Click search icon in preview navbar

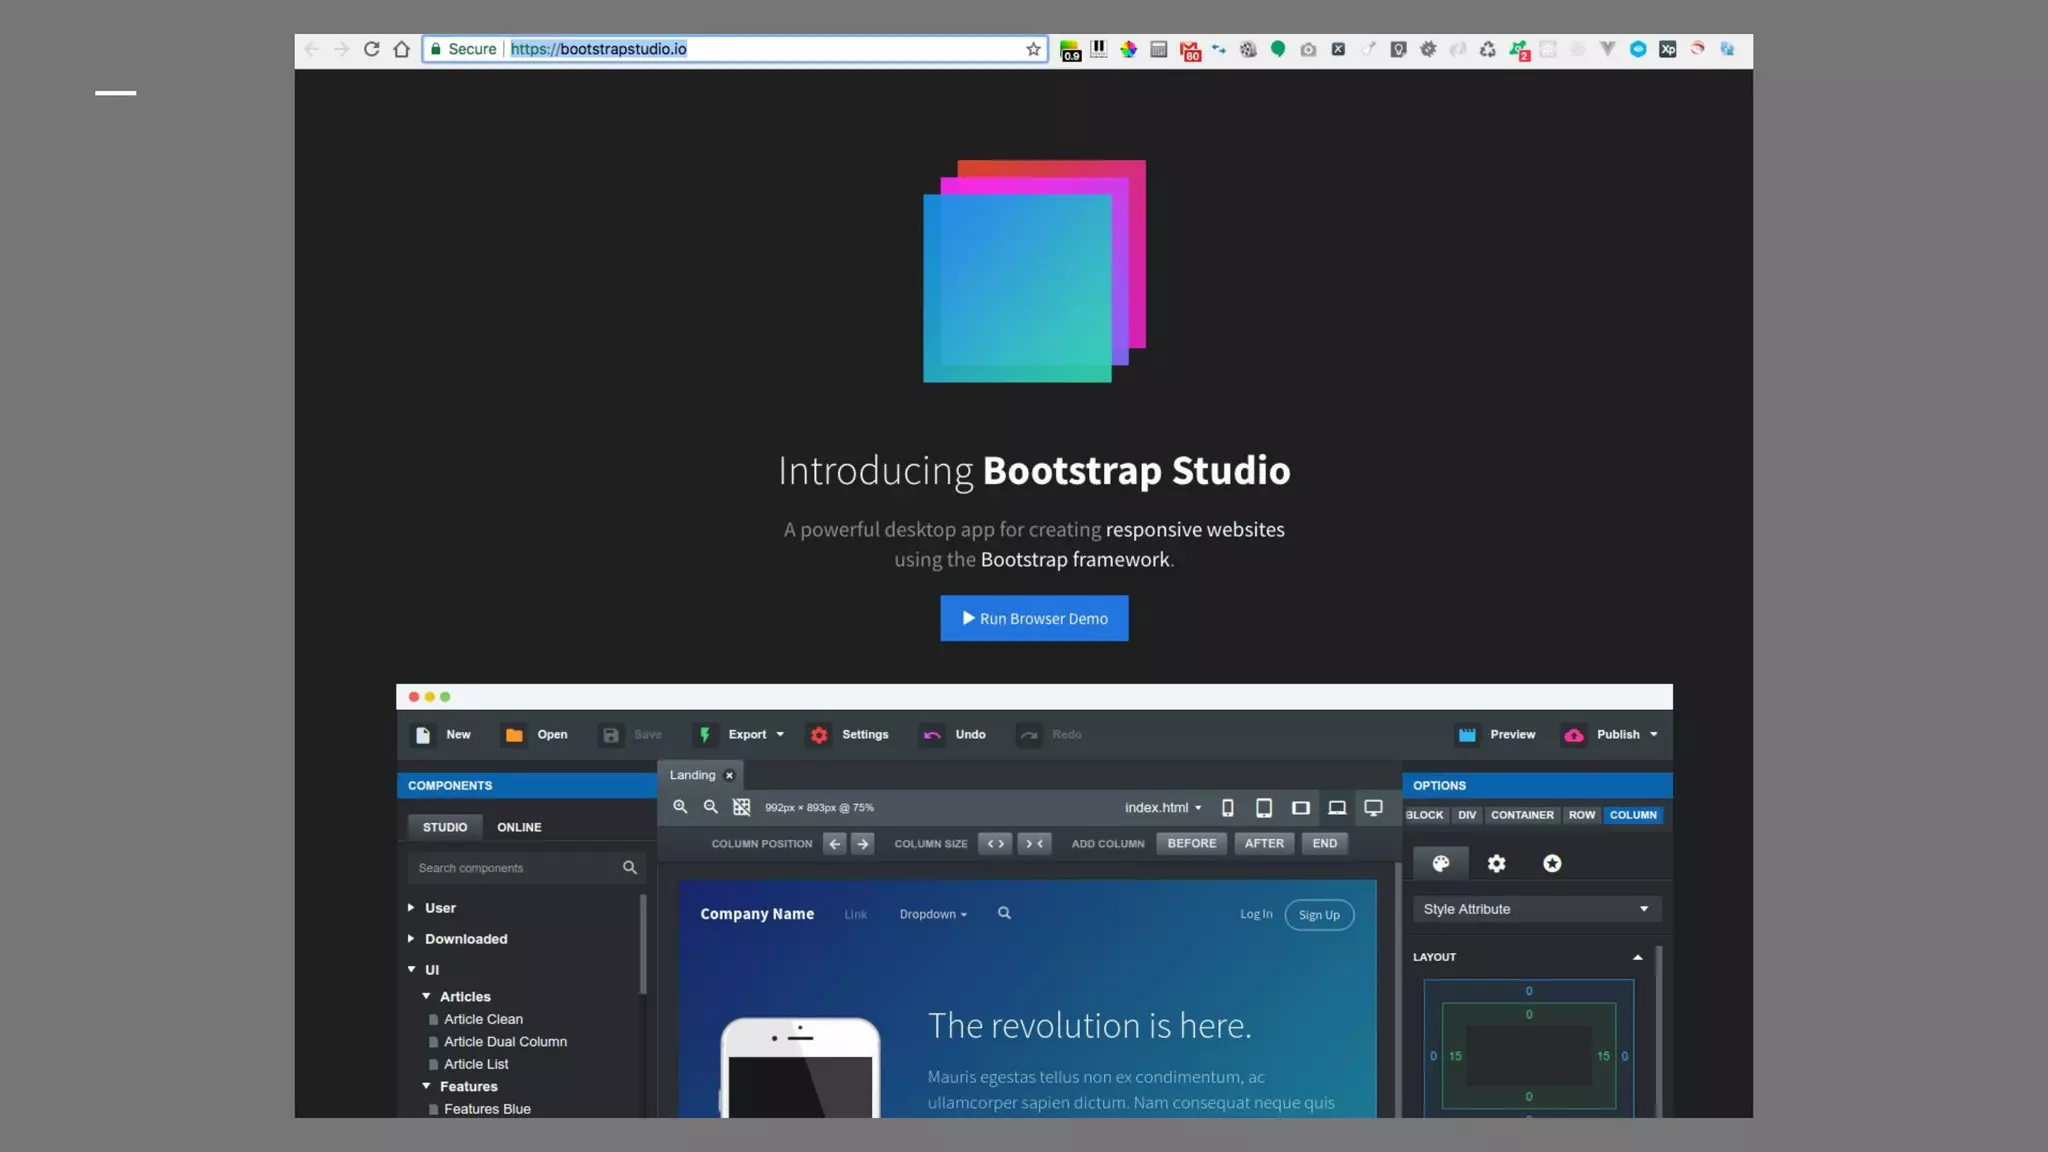[x=1004, y=913]
